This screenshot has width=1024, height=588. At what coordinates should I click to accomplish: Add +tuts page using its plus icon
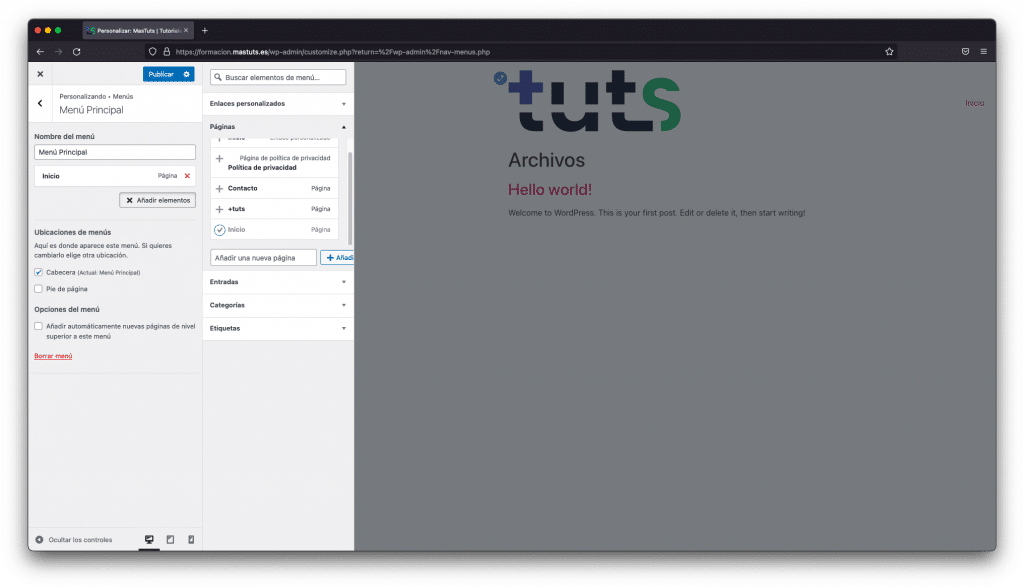point(219,209)
